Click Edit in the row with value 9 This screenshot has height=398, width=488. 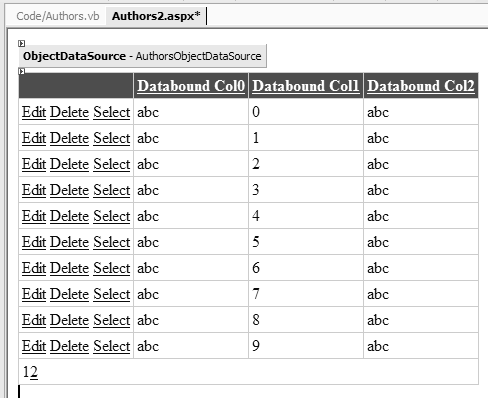(34, 346)
